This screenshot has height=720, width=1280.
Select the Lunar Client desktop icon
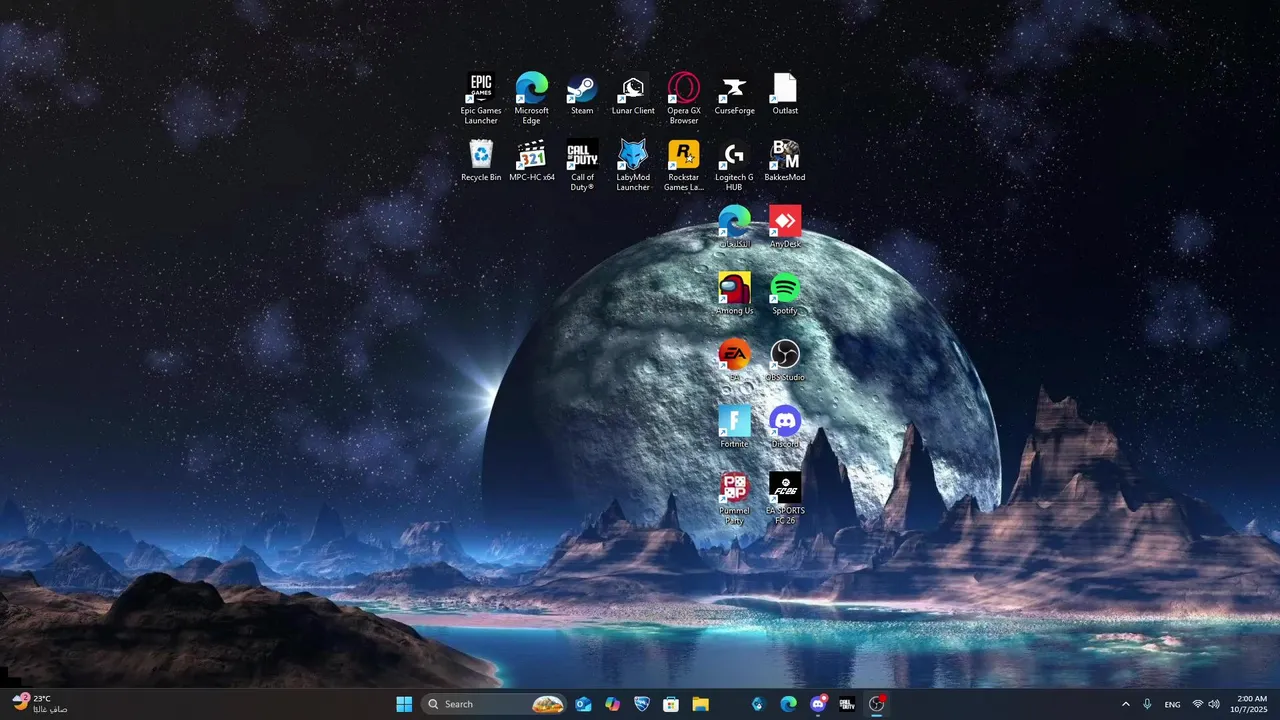(633, 94)
